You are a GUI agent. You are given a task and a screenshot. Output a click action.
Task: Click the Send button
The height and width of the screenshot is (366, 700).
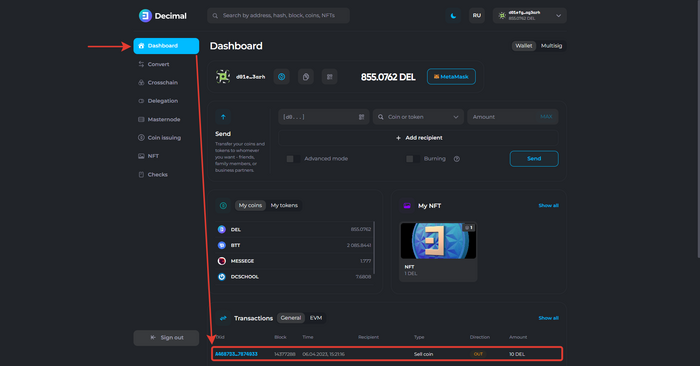point(534,159)
